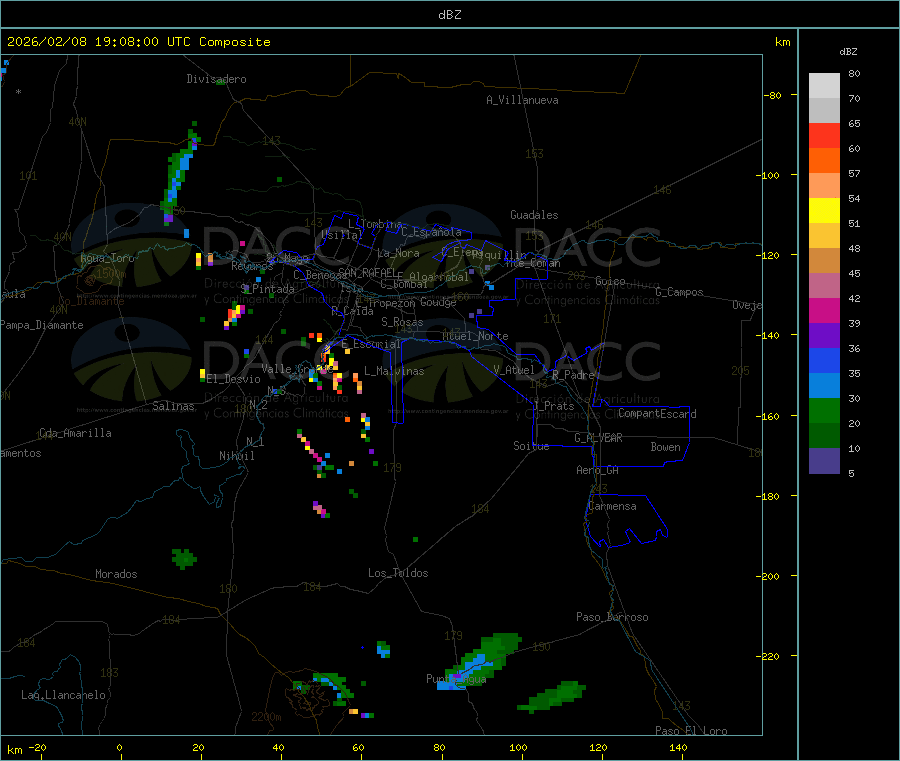The image size is (900, 761).
Task: Click the Morados map label
Action: coord(117,574)
